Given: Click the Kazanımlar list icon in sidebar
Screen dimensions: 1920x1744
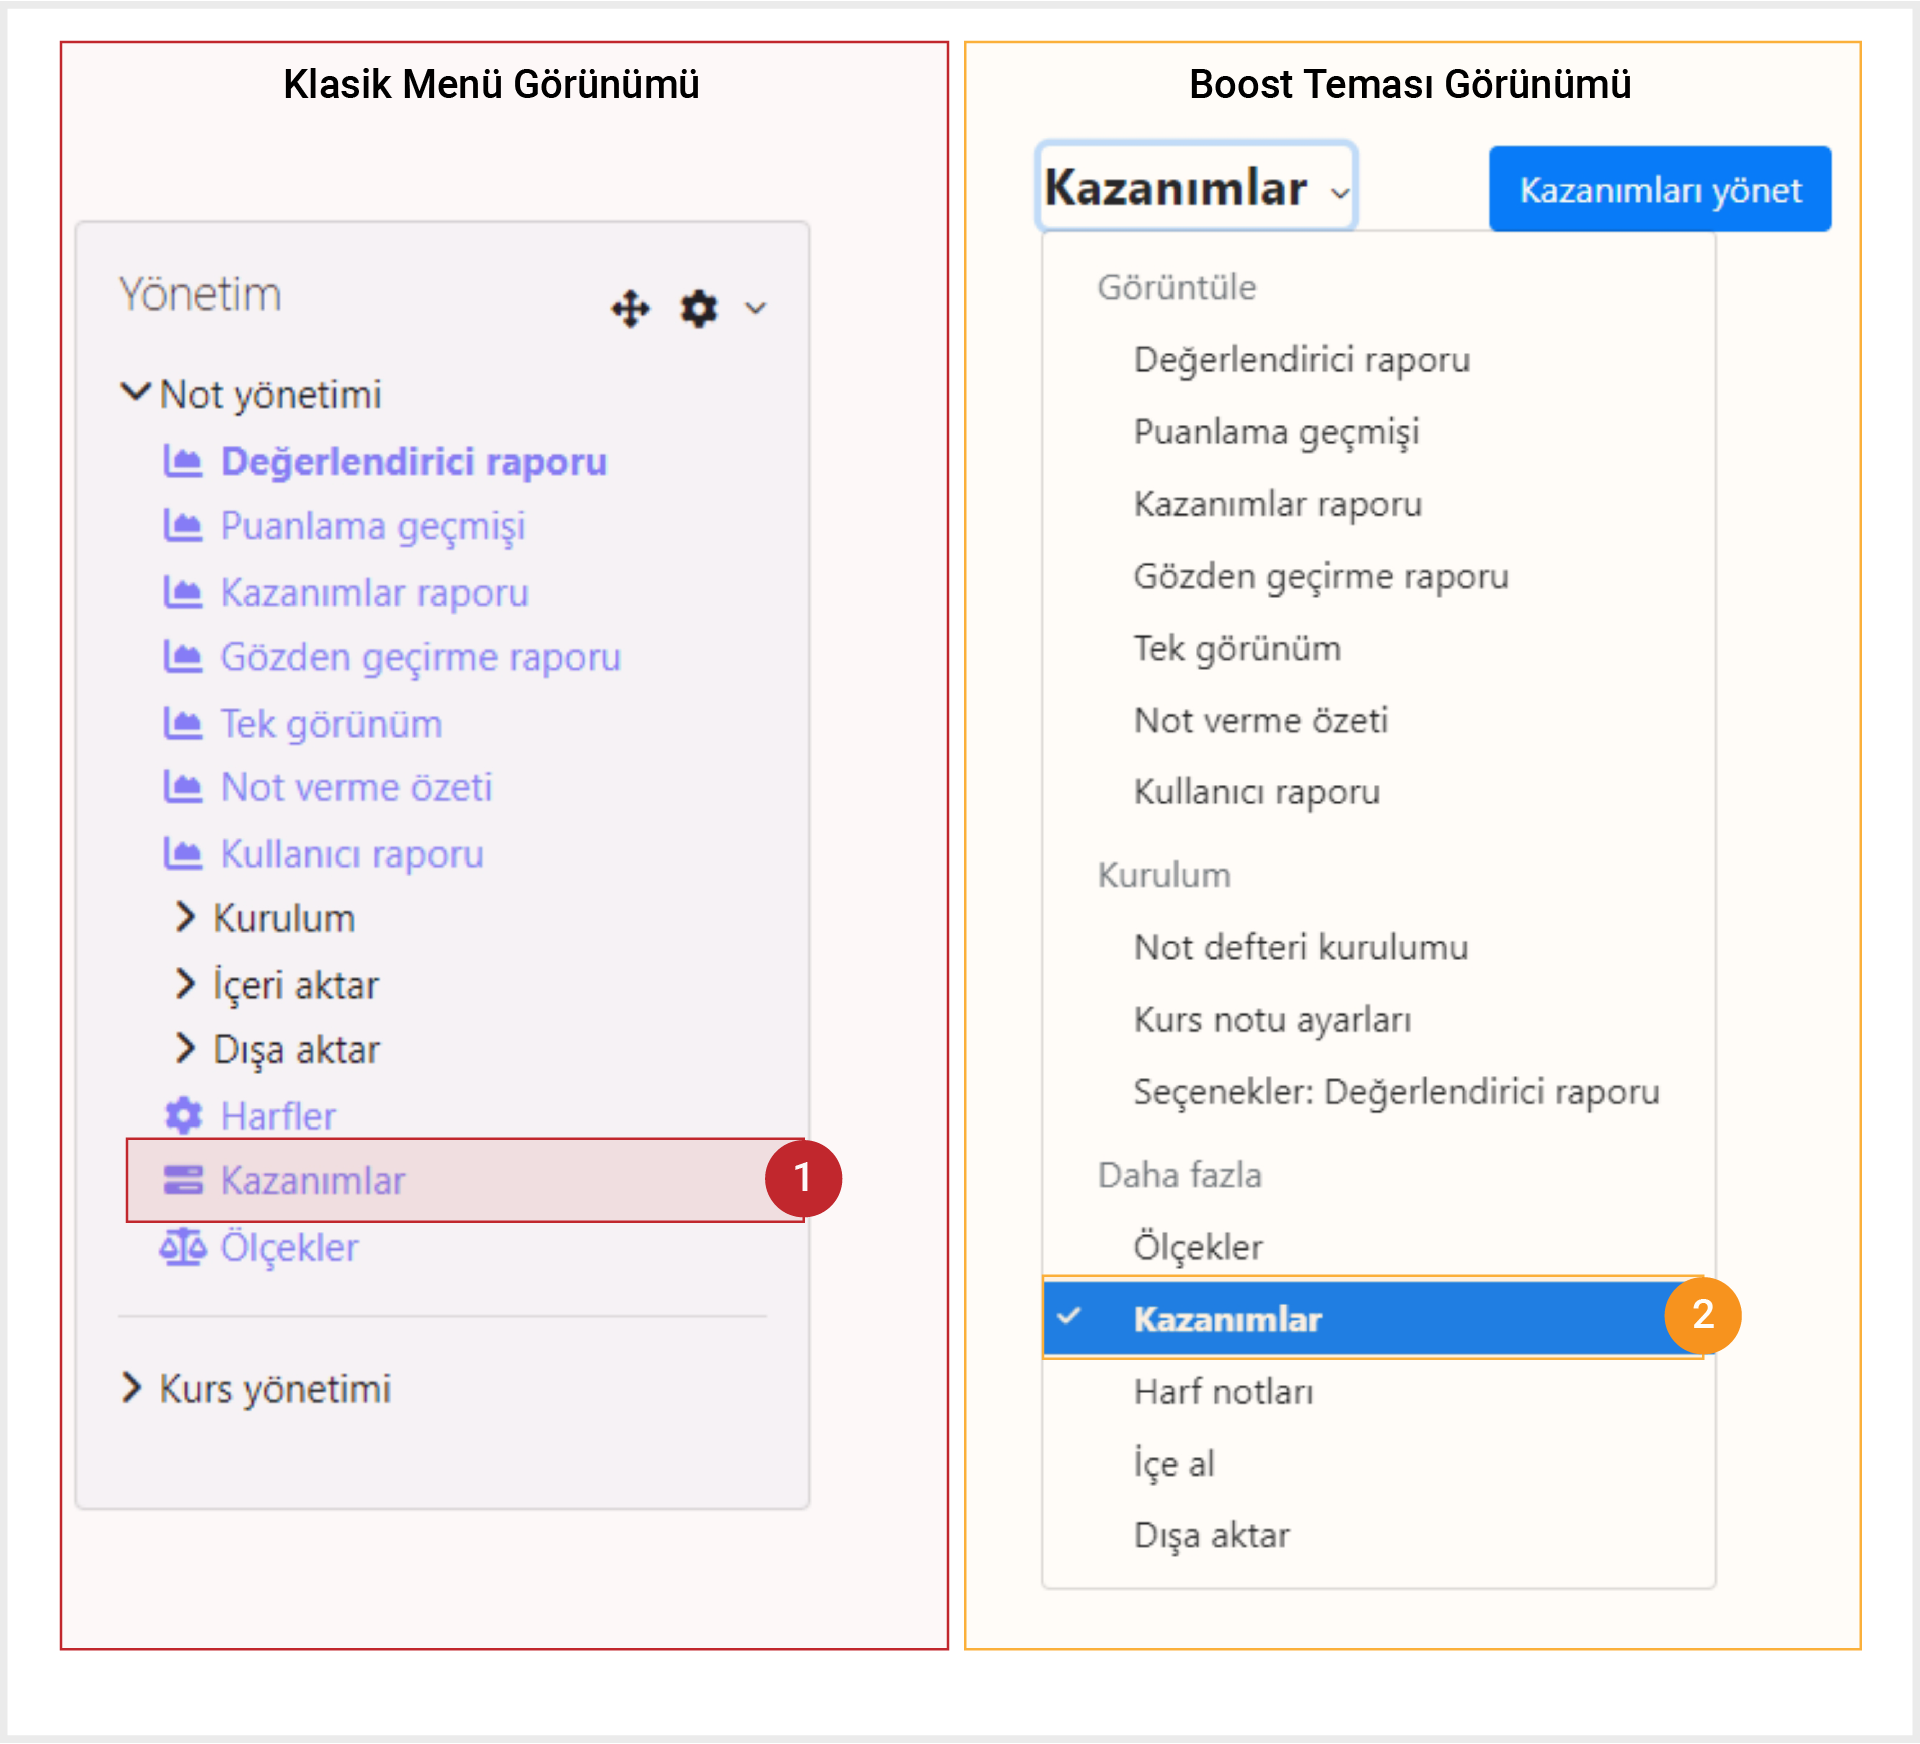Looking at the screenshot, I should [x=183, y=1180].
